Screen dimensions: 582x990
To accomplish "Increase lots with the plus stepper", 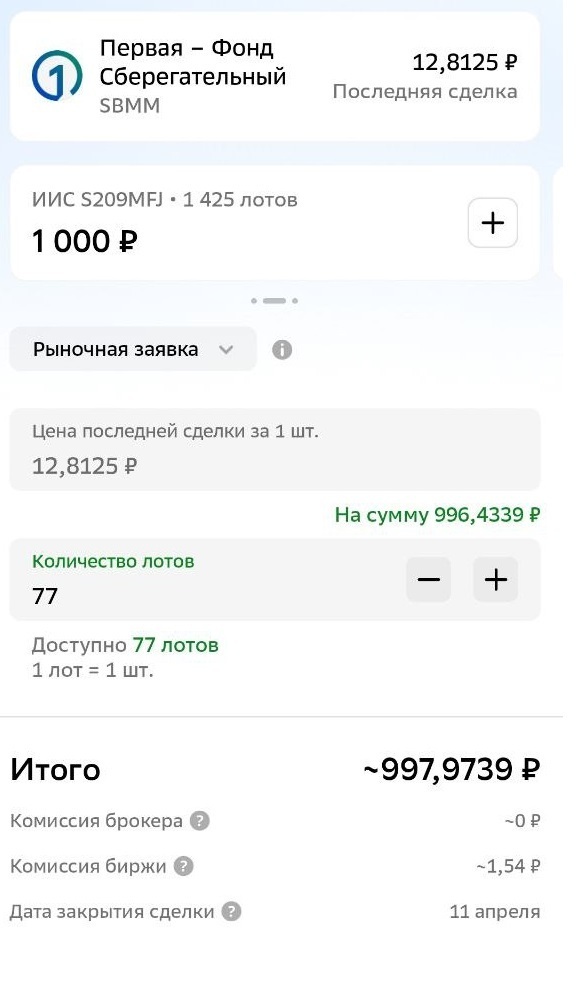I will pos(495,579).
